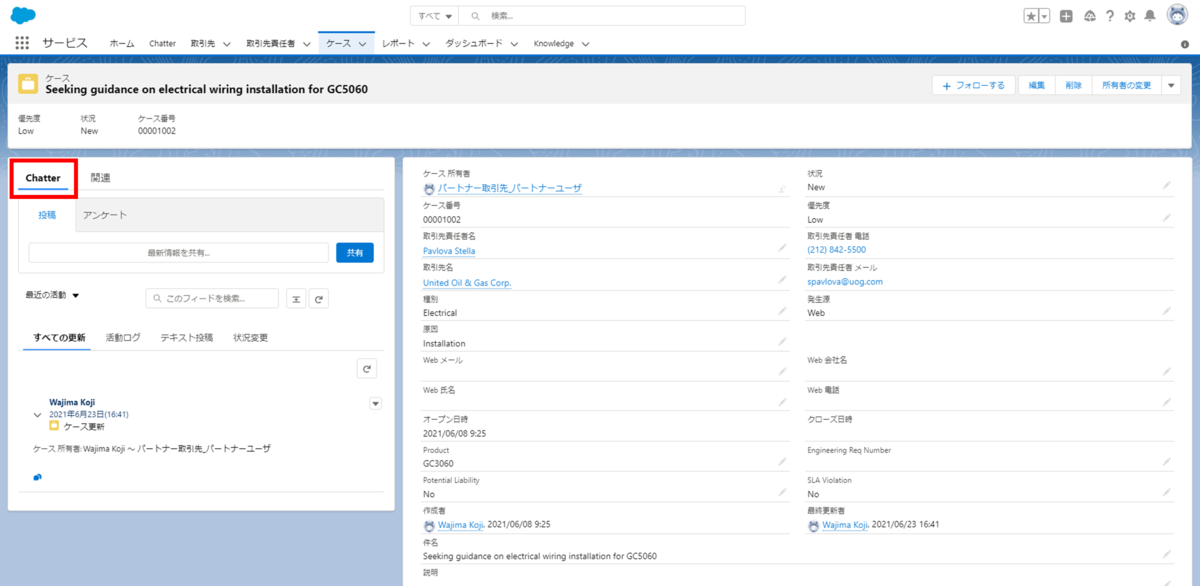Open the Setup gear icon

(1130, 16)
